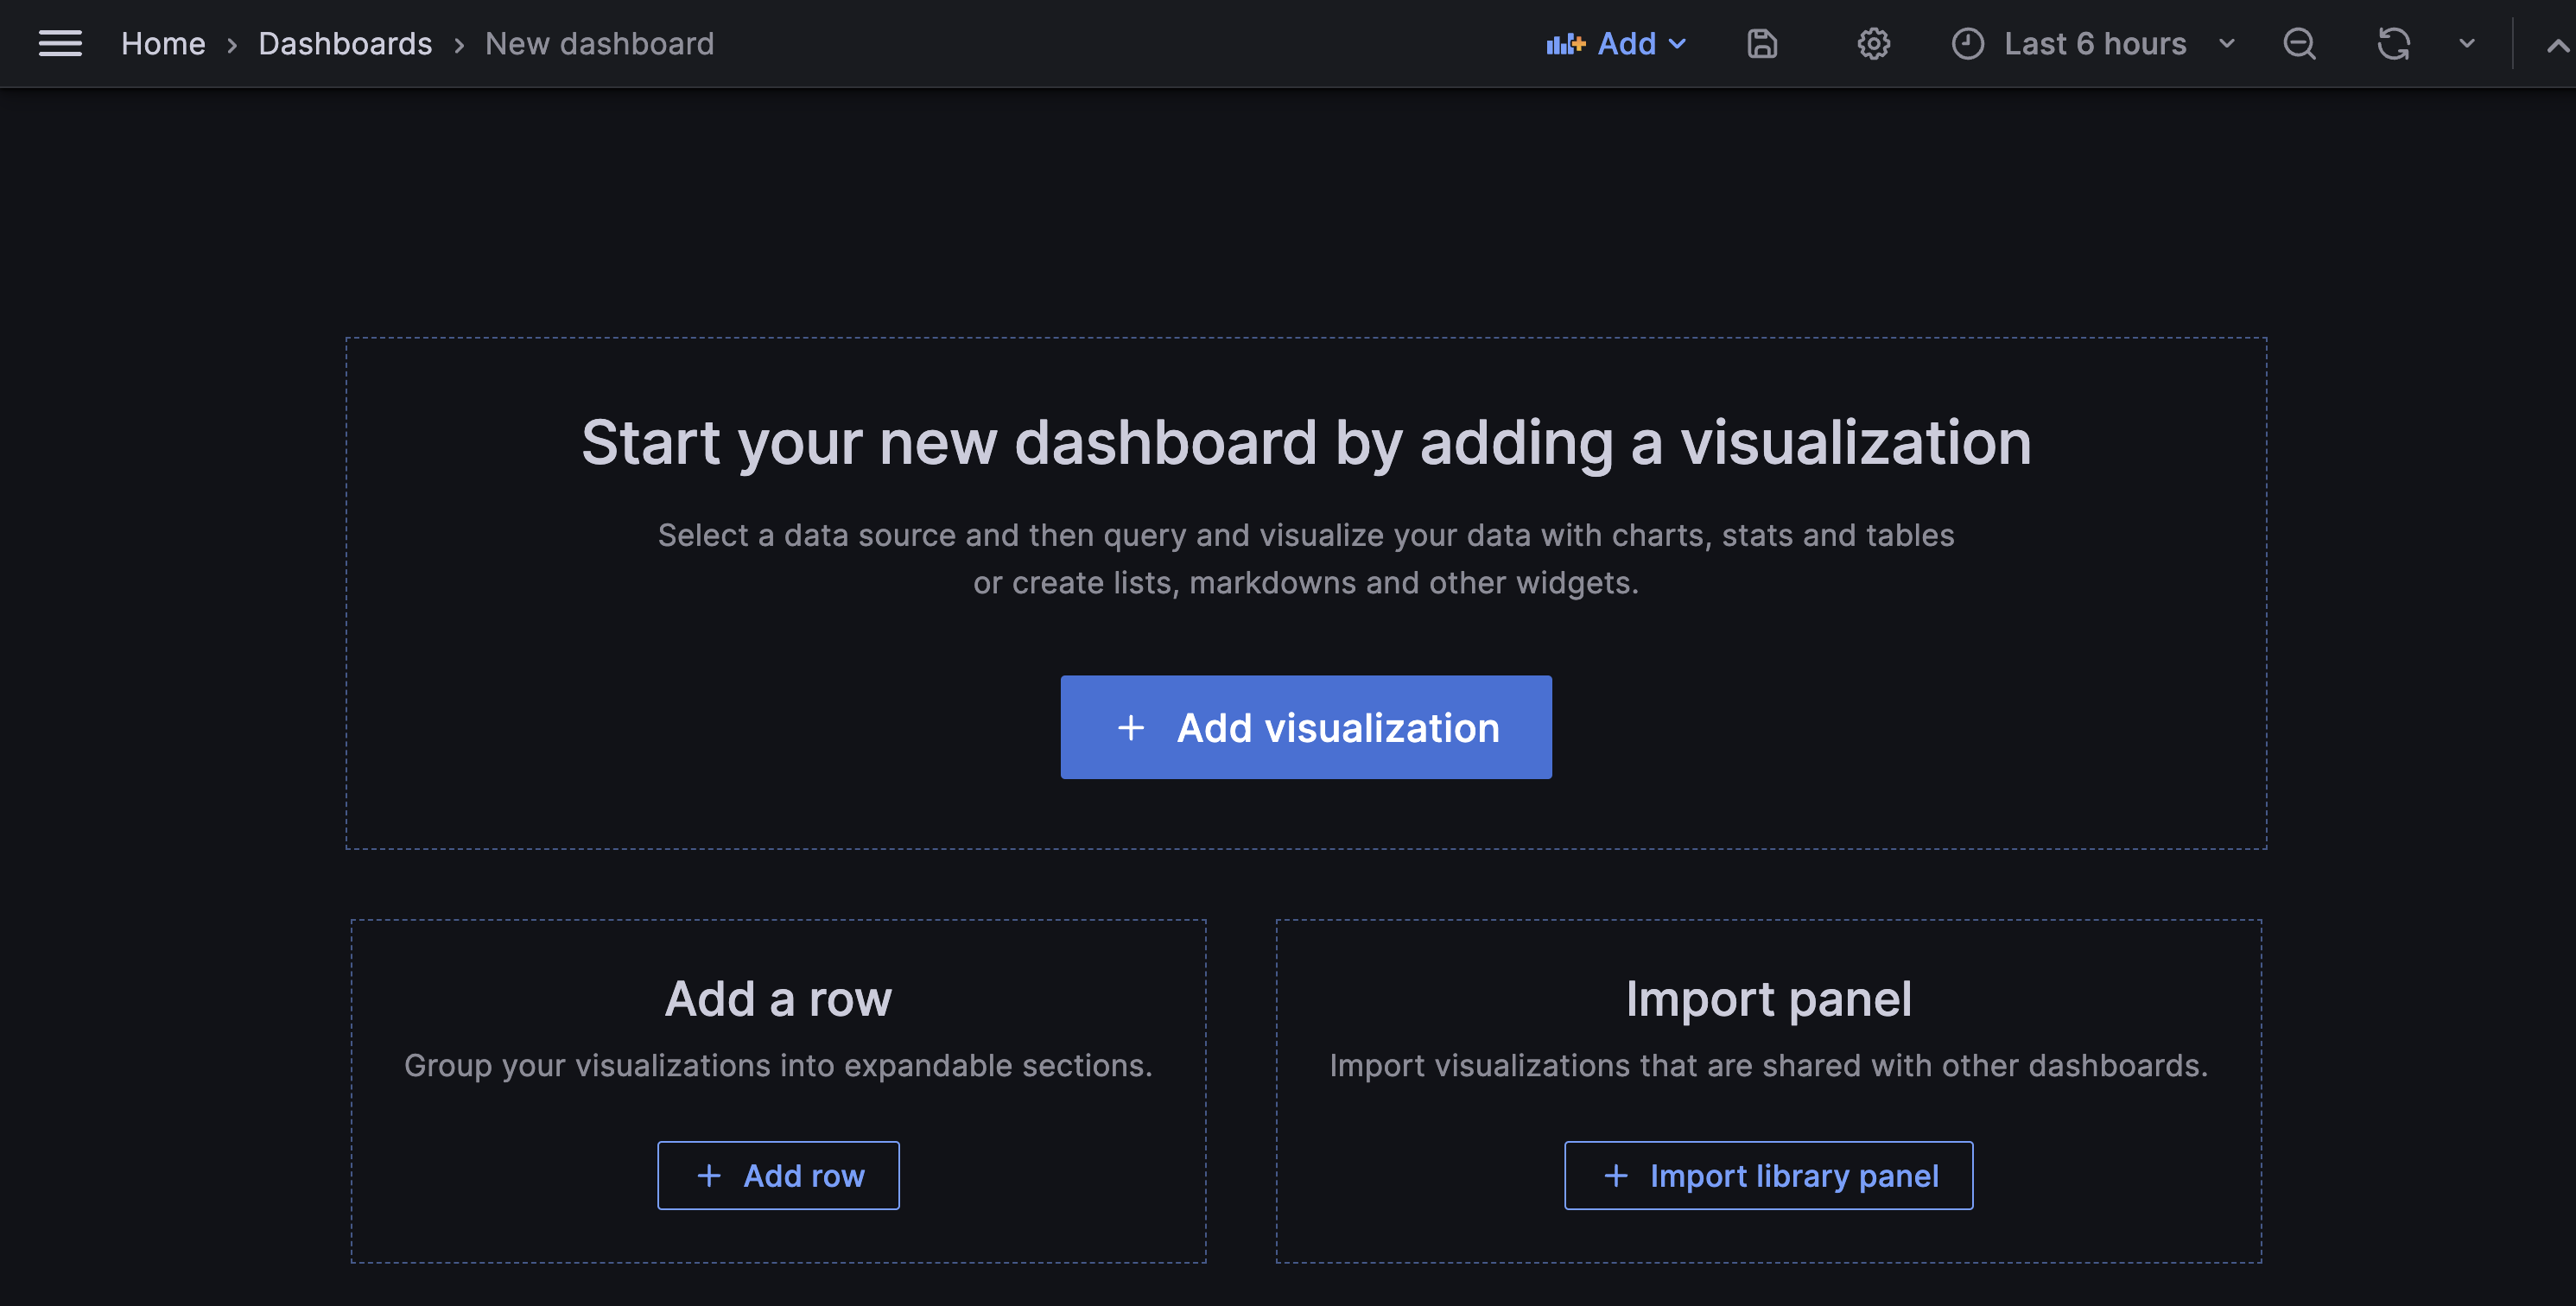Click the Add visualization button
Viewport: 2576px width, 1306px height.
(1305, 727)
